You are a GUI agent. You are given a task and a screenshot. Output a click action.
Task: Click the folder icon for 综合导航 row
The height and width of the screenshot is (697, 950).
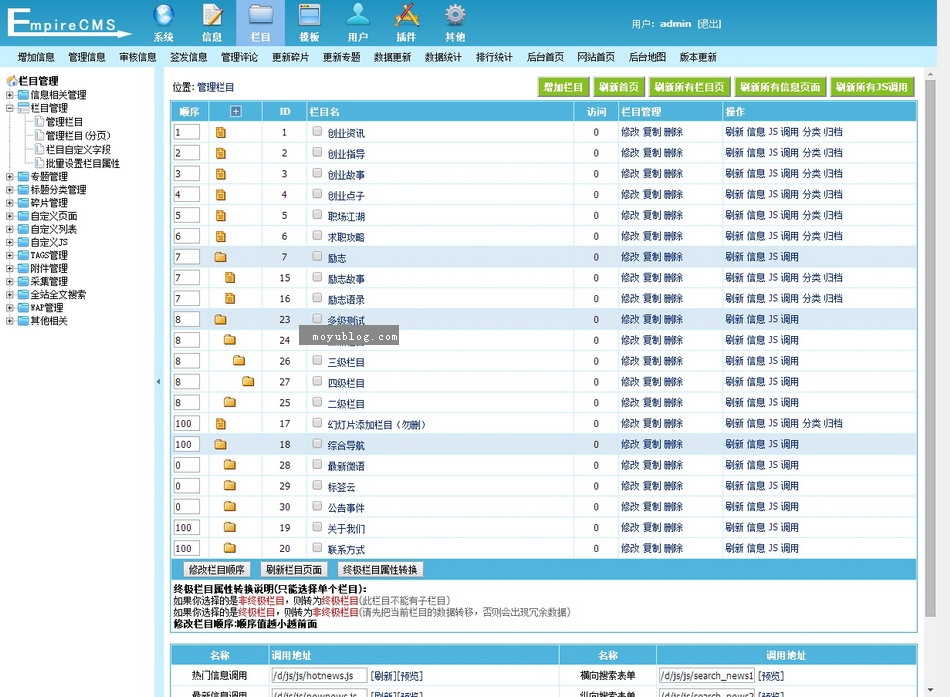tap(221, 444)
